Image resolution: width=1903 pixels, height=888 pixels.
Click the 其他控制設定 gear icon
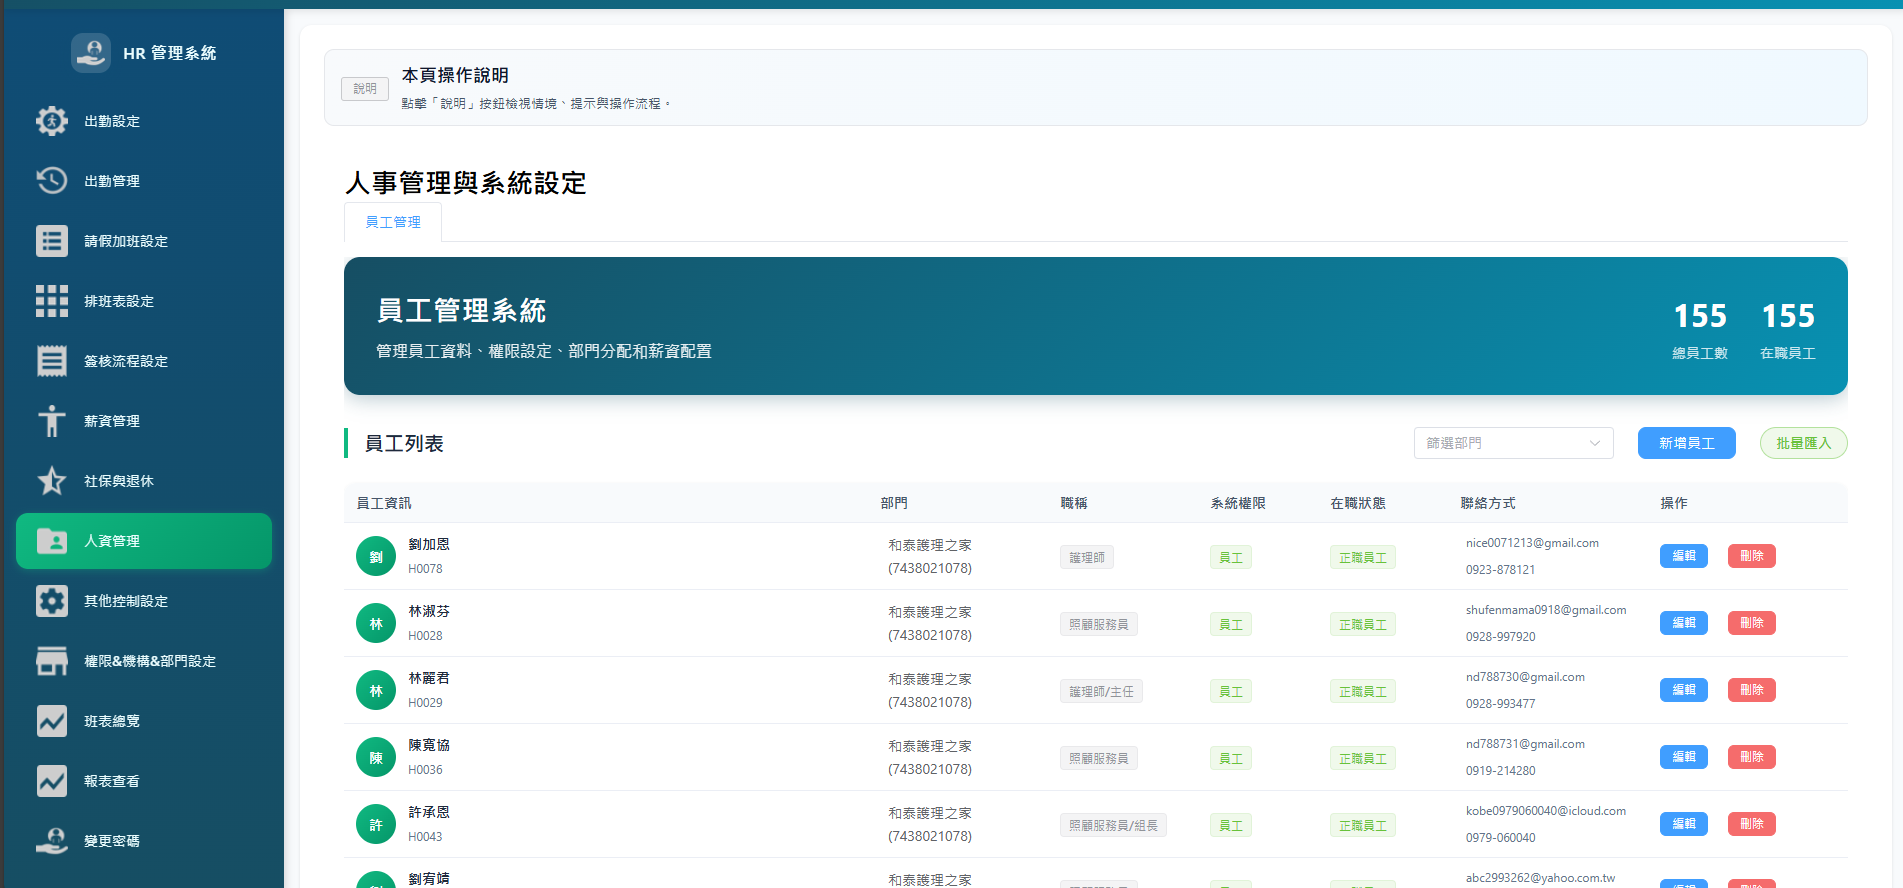52,601
